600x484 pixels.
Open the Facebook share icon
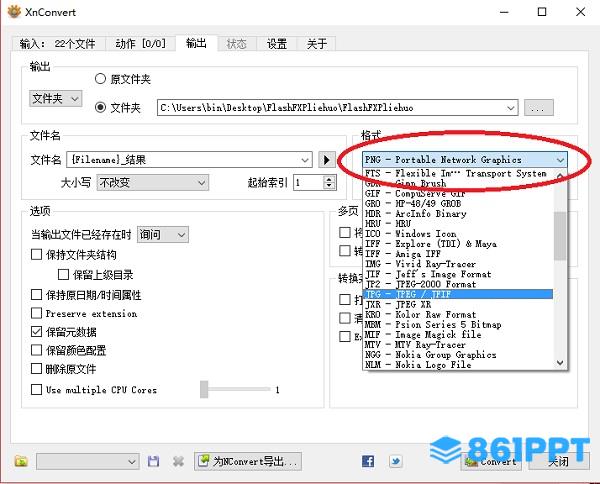(368, 461)
